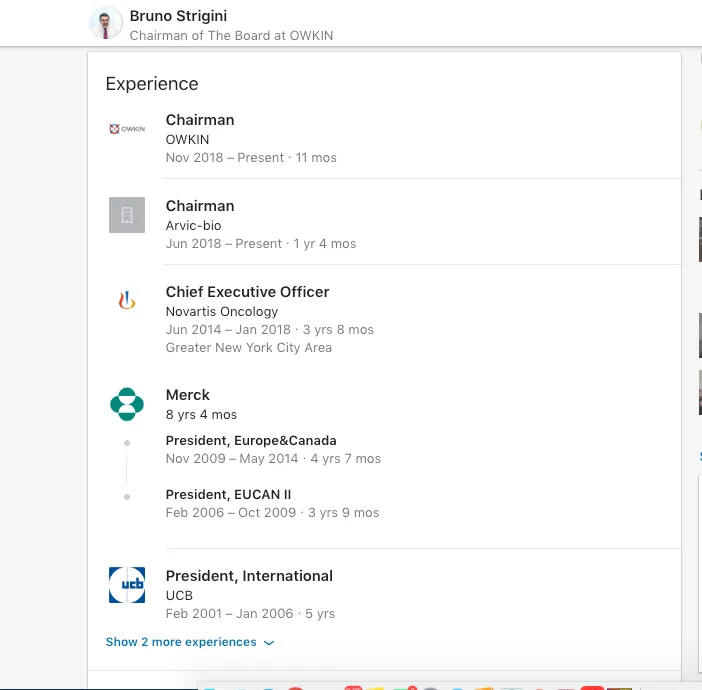Select 'Jun 2014 – Jan 2018 · 3 yrs 8 mos'
This screenshot has height=690, width=702.
click(270, 330)
